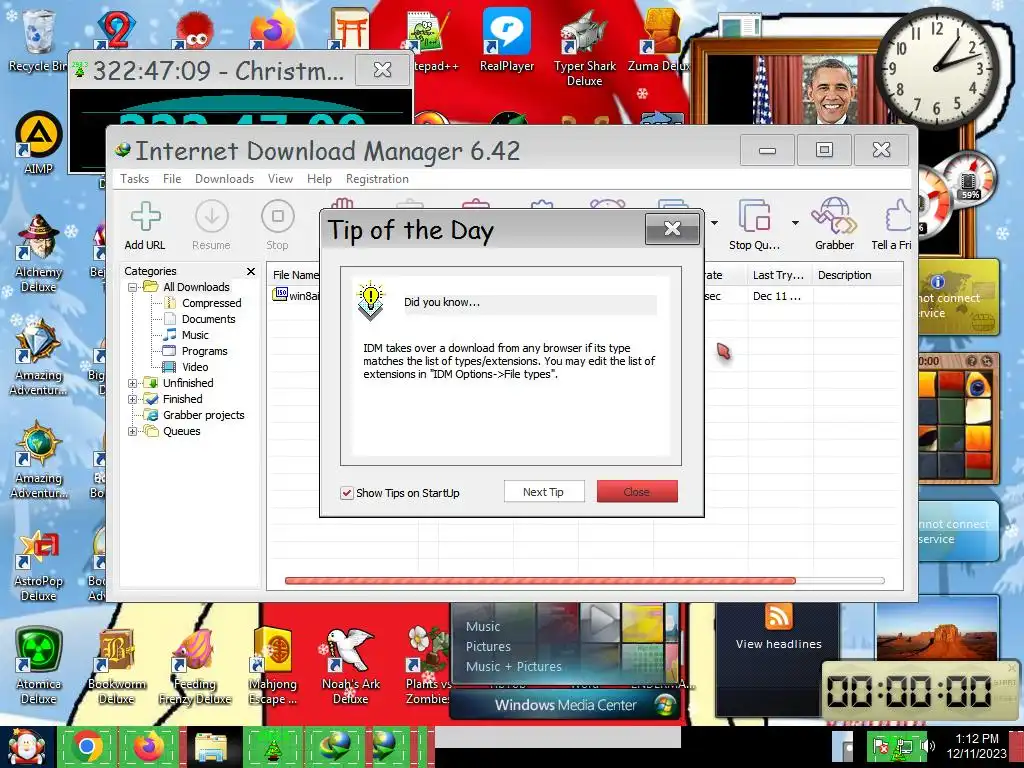Screen dimensions: 1024x768
Task: Click the File Name column header
Action: pyautogui.click(x=294, y=275)
